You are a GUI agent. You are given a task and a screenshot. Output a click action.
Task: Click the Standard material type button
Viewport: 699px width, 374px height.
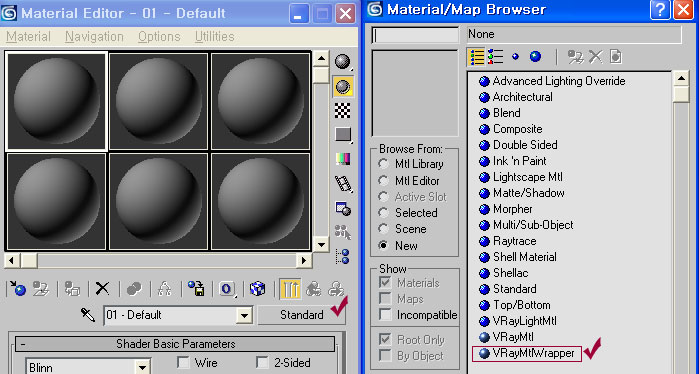point(301,315)
